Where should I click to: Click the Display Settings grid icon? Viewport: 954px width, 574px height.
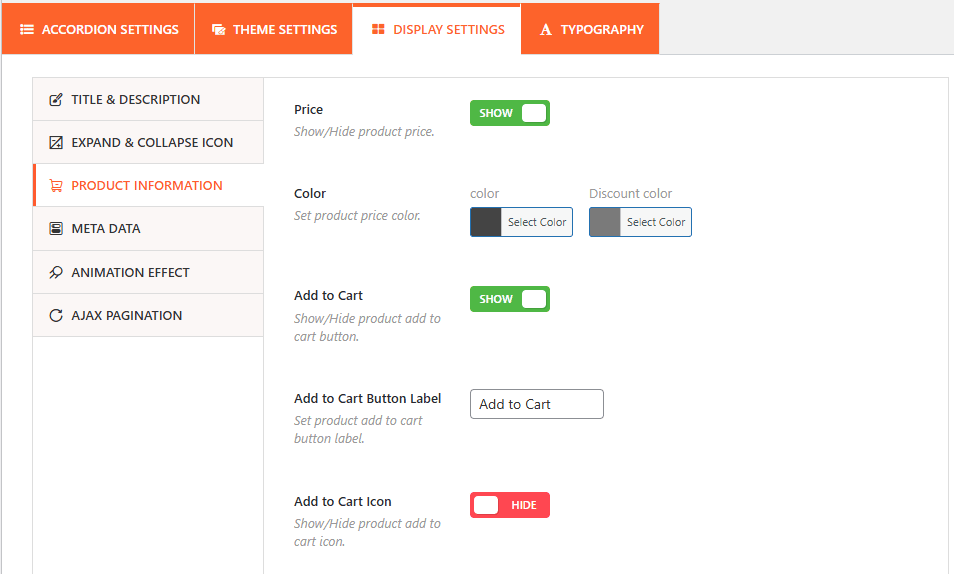[378, 30]
